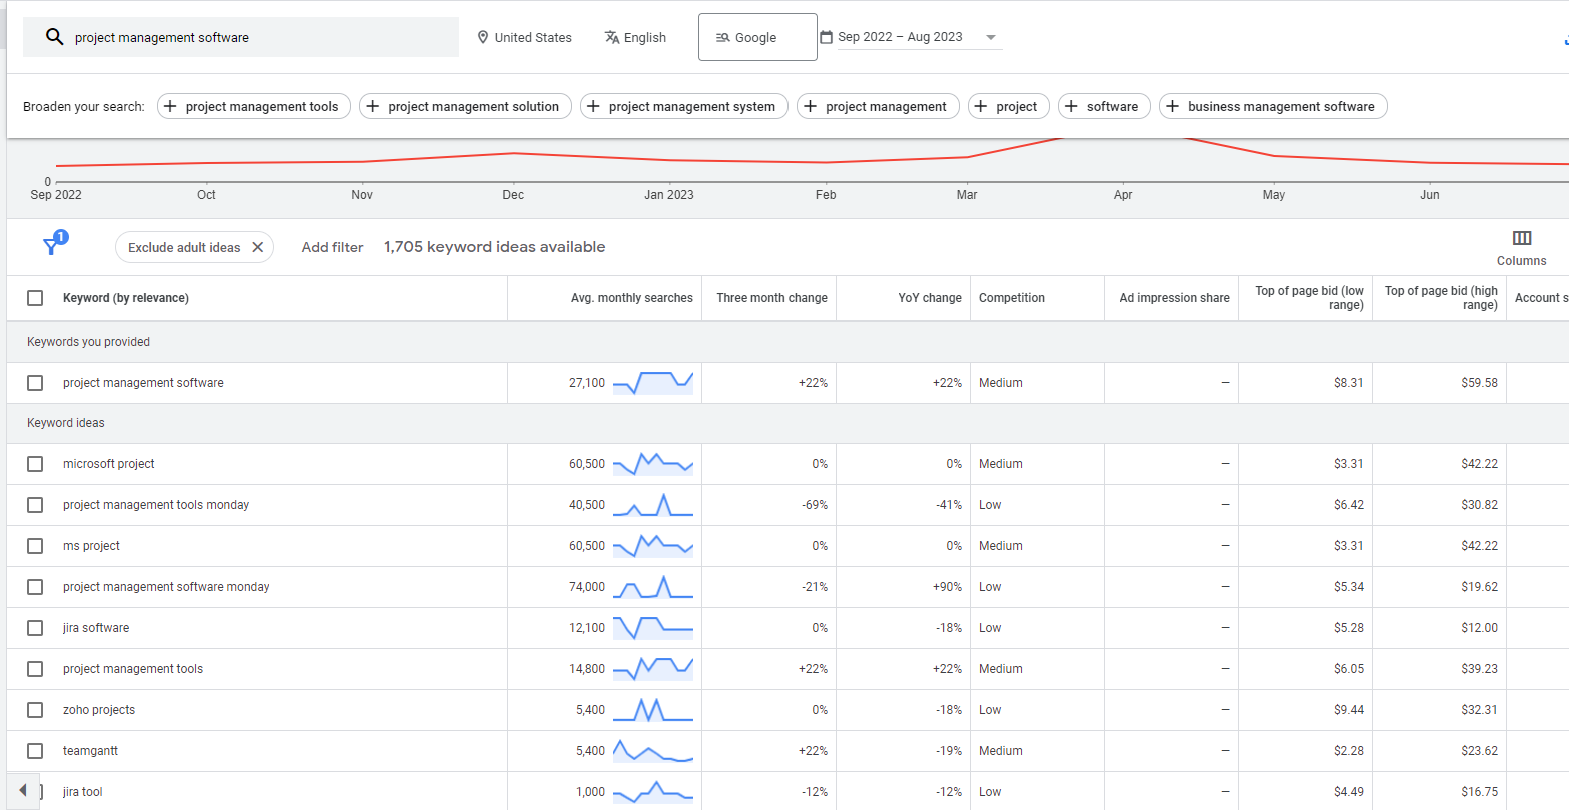Click plus icon on the project chip

(x=981, y=106)
